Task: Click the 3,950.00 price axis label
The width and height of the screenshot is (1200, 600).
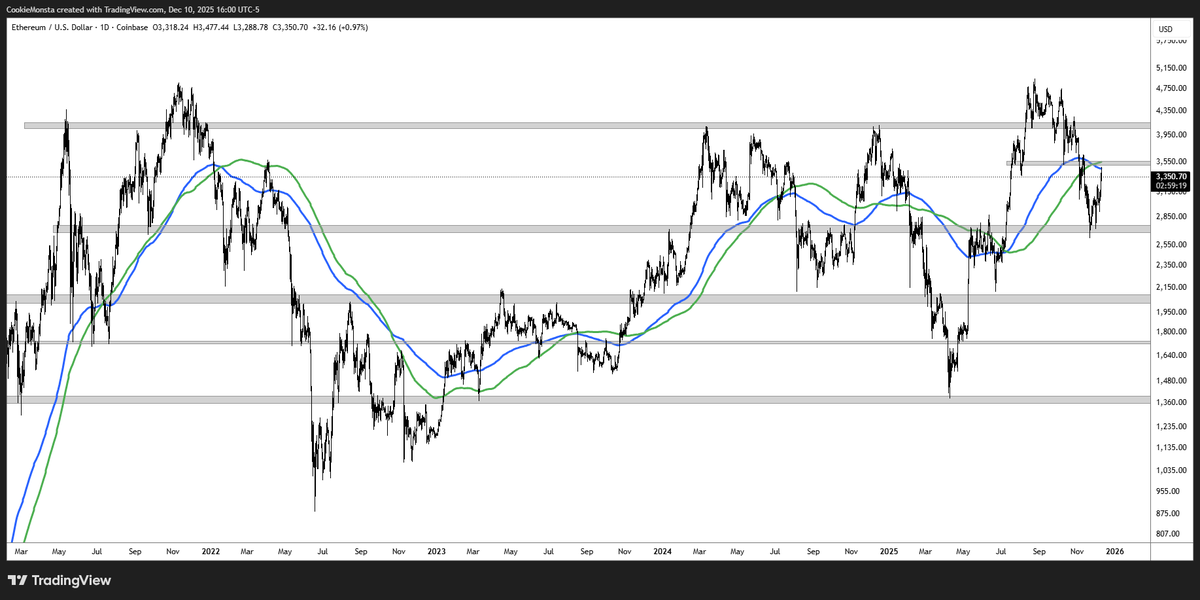Action: 1170,135
